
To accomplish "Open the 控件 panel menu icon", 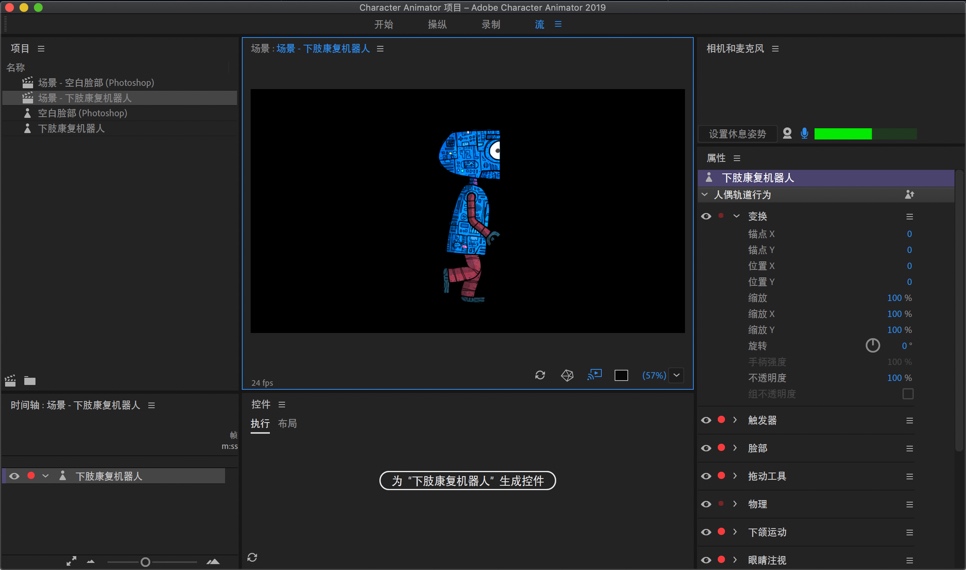I will point(282,405).
